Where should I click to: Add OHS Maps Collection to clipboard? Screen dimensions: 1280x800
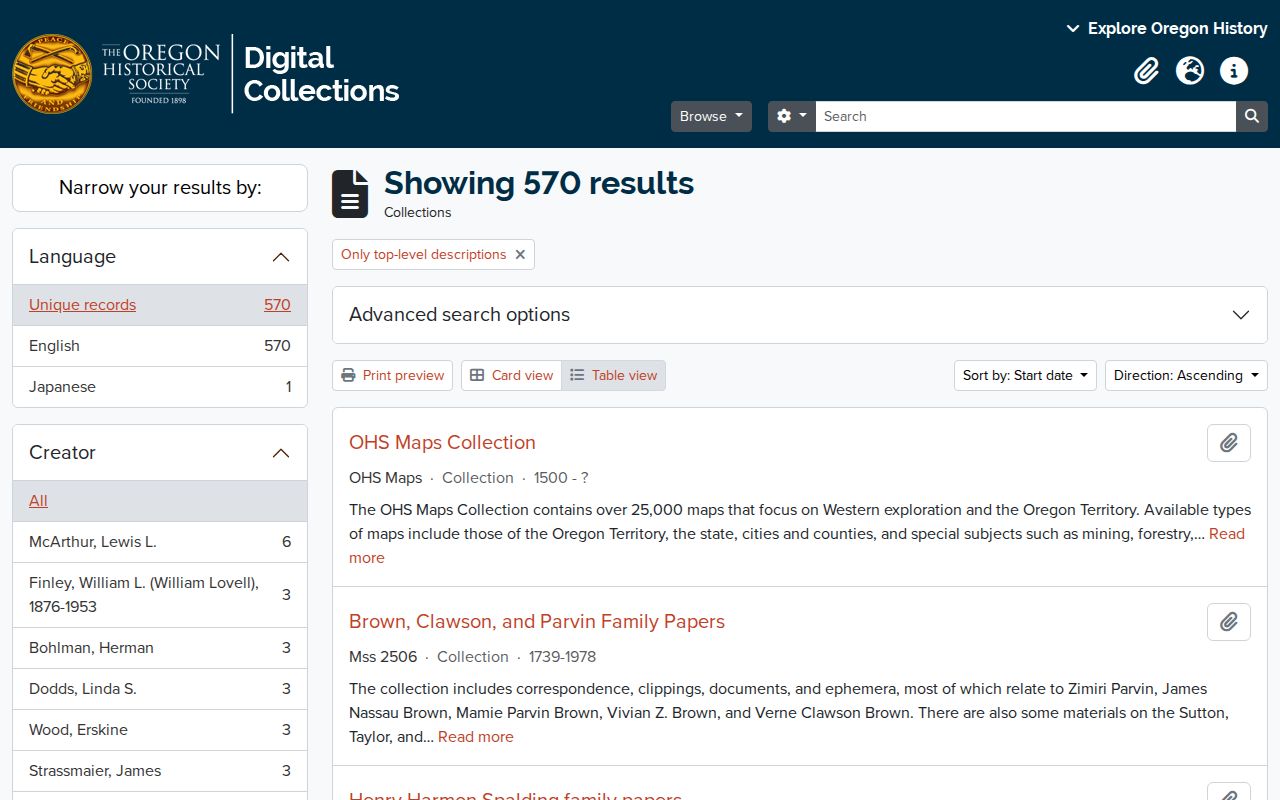click(x=1229, y=443)
